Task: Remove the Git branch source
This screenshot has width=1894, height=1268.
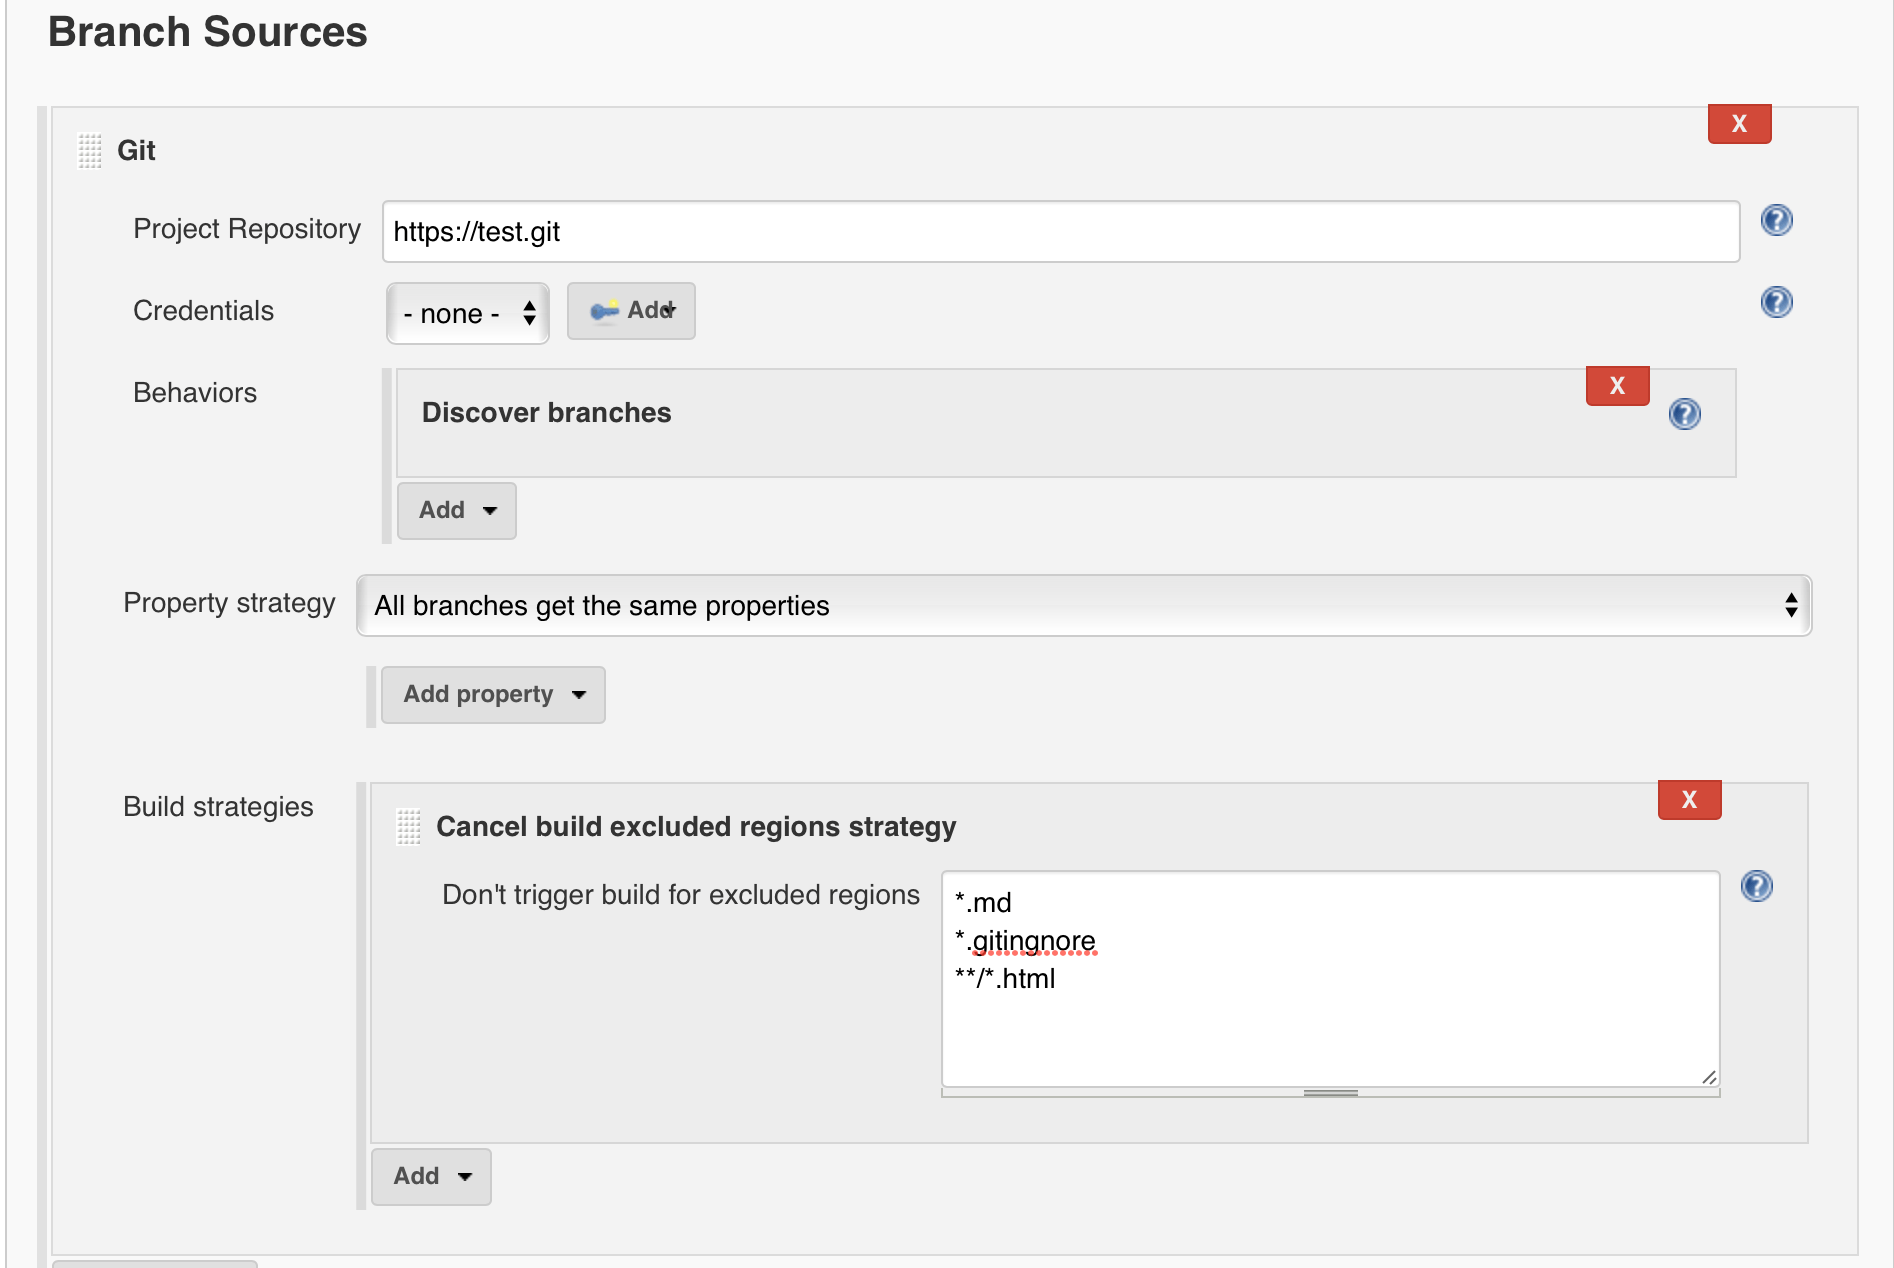Action: pyautogui.click(x=1739, y=124)
